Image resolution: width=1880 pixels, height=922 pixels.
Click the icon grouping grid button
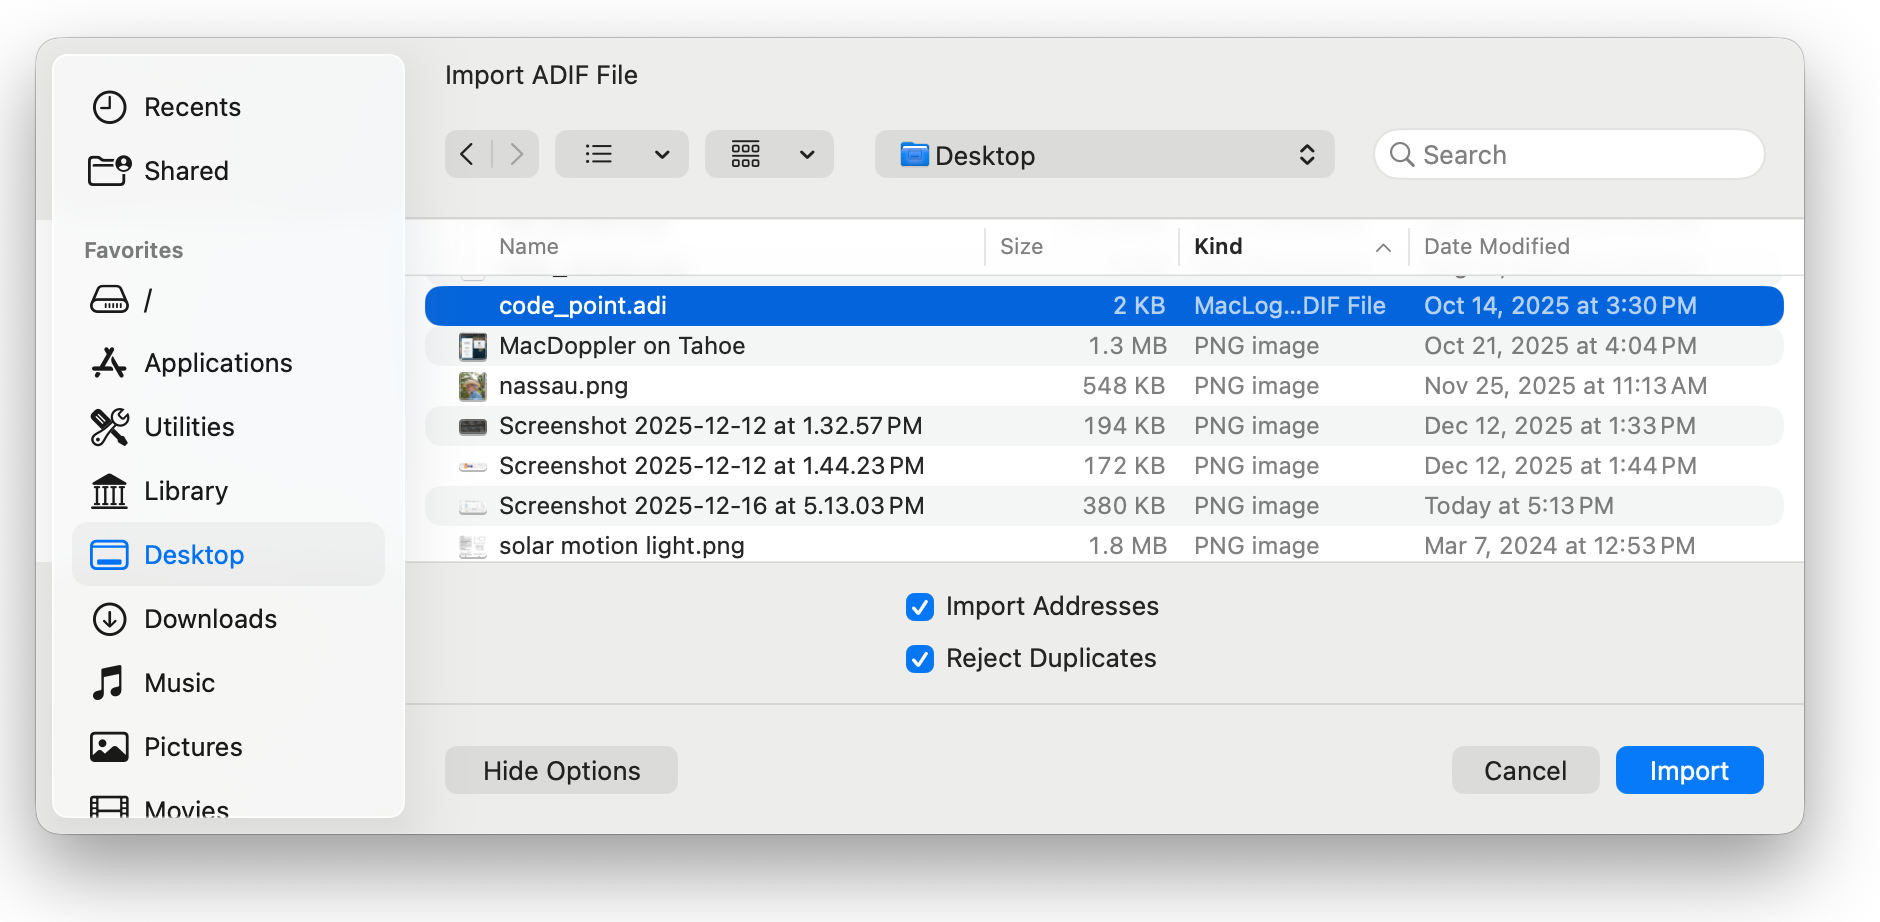pos(746,154)
